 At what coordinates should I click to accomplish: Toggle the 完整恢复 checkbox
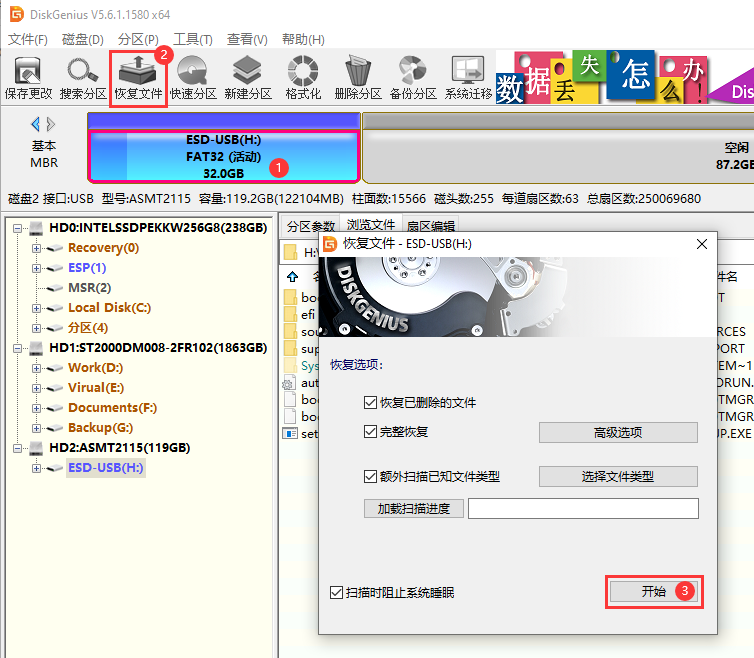pyautogui.click(x=371, y=432)
